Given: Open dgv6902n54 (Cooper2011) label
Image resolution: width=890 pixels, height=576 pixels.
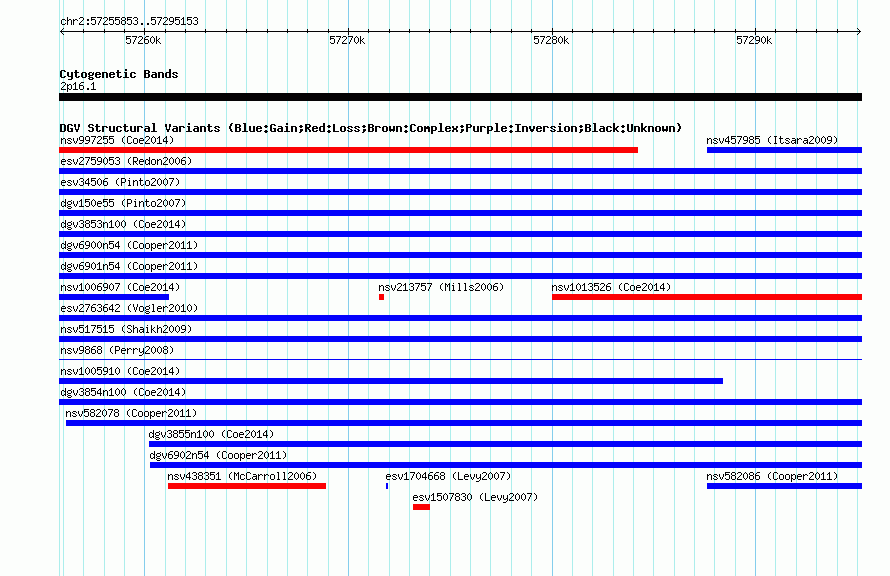Looking at the screenshot, I should coord(218,455).
